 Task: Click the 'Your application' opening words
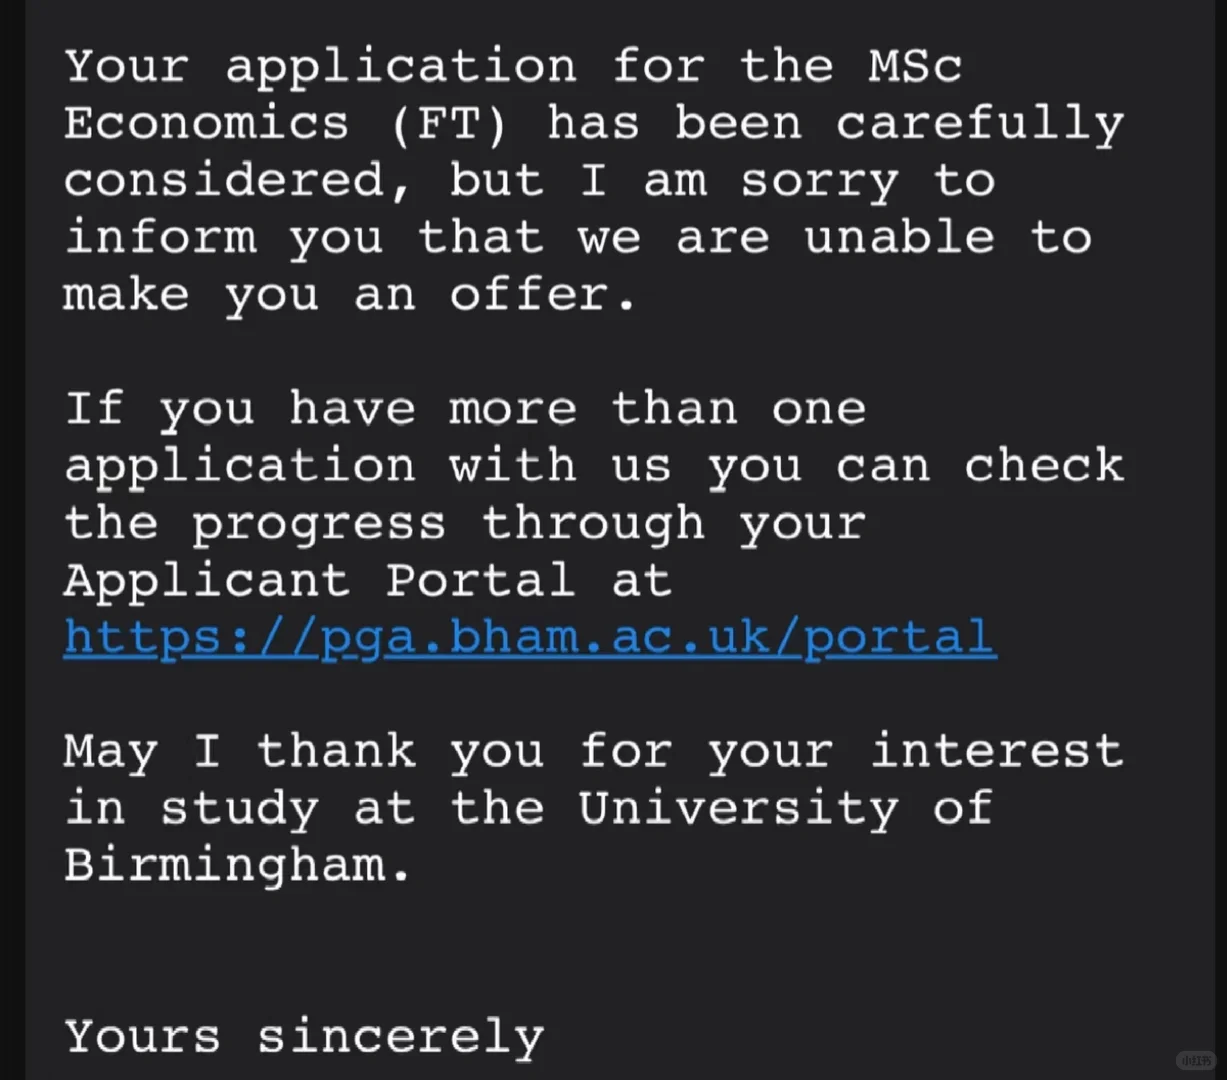point(320,67)
